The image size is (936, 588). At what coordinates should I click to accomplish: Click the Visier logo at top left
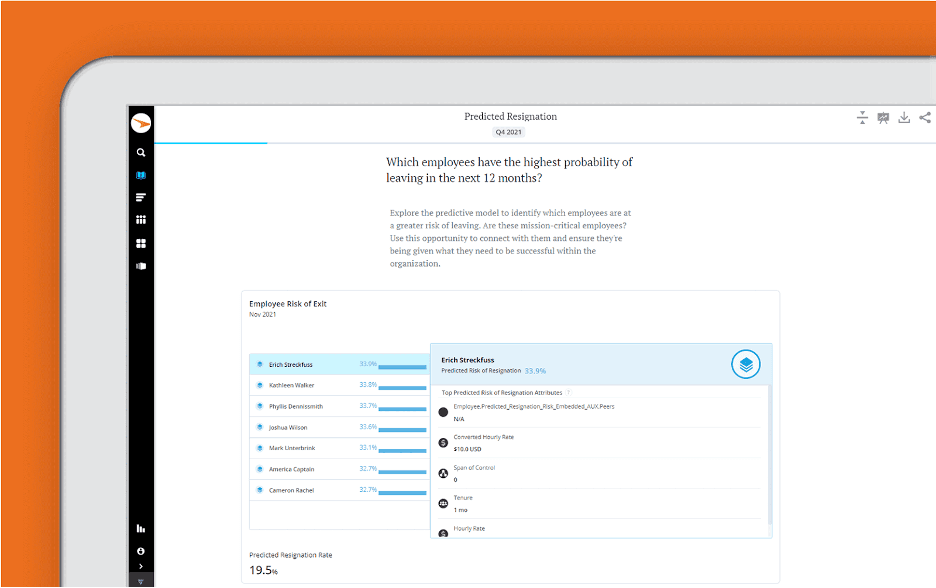[x=141, y=123]
